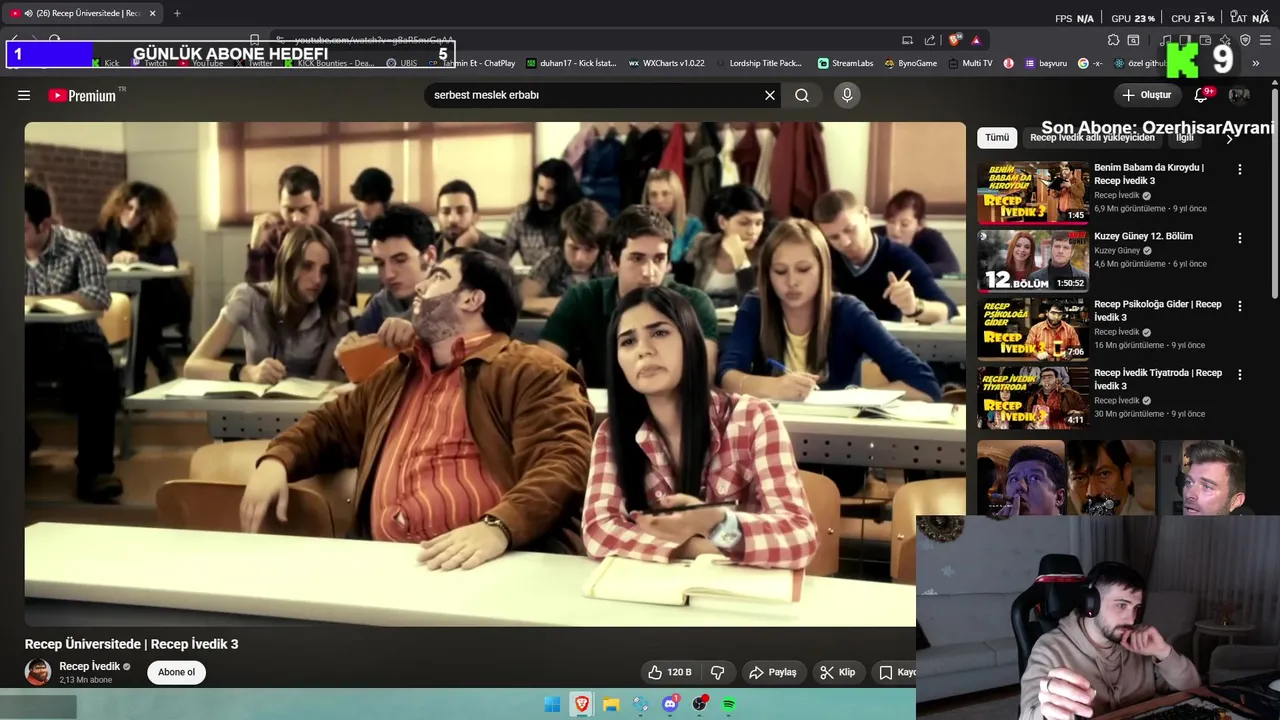Open Kuzey Güney channel name link
This screenshot has width=1280, height=720.
click(x=1117, y=250)
